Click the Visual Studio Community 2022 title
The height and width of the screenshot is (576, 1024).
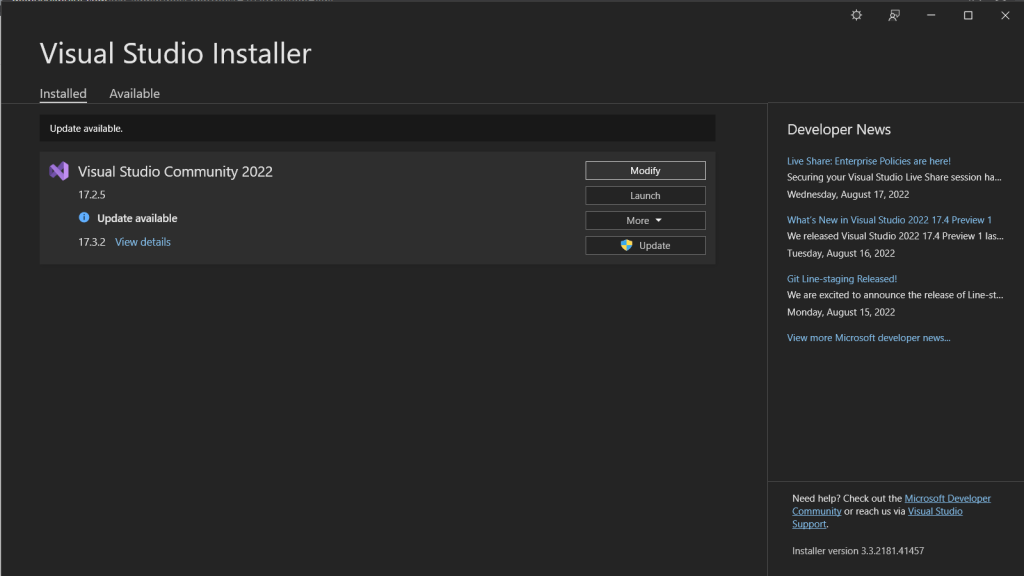(x=175, y=171)
